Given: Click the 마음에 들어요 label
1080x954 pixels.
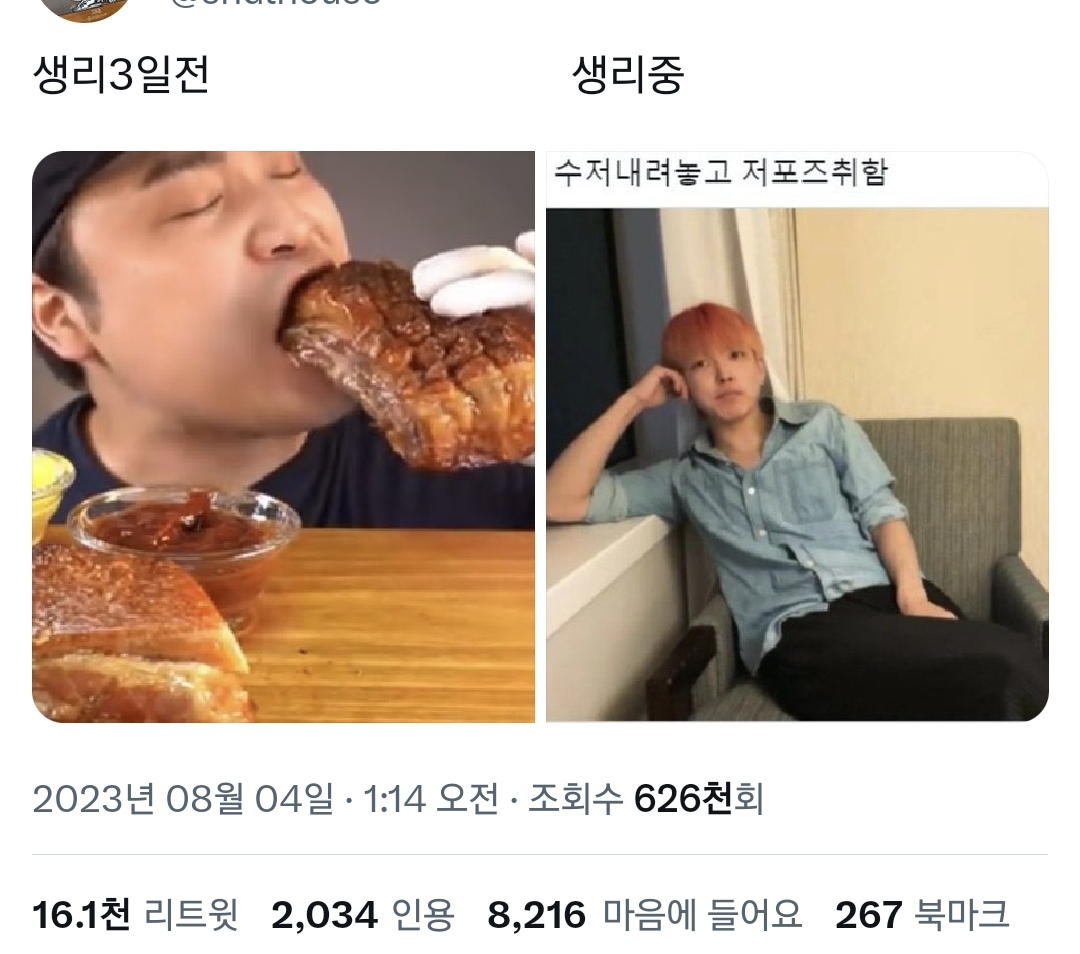Looking at the screenshot, I should (703, 915).
